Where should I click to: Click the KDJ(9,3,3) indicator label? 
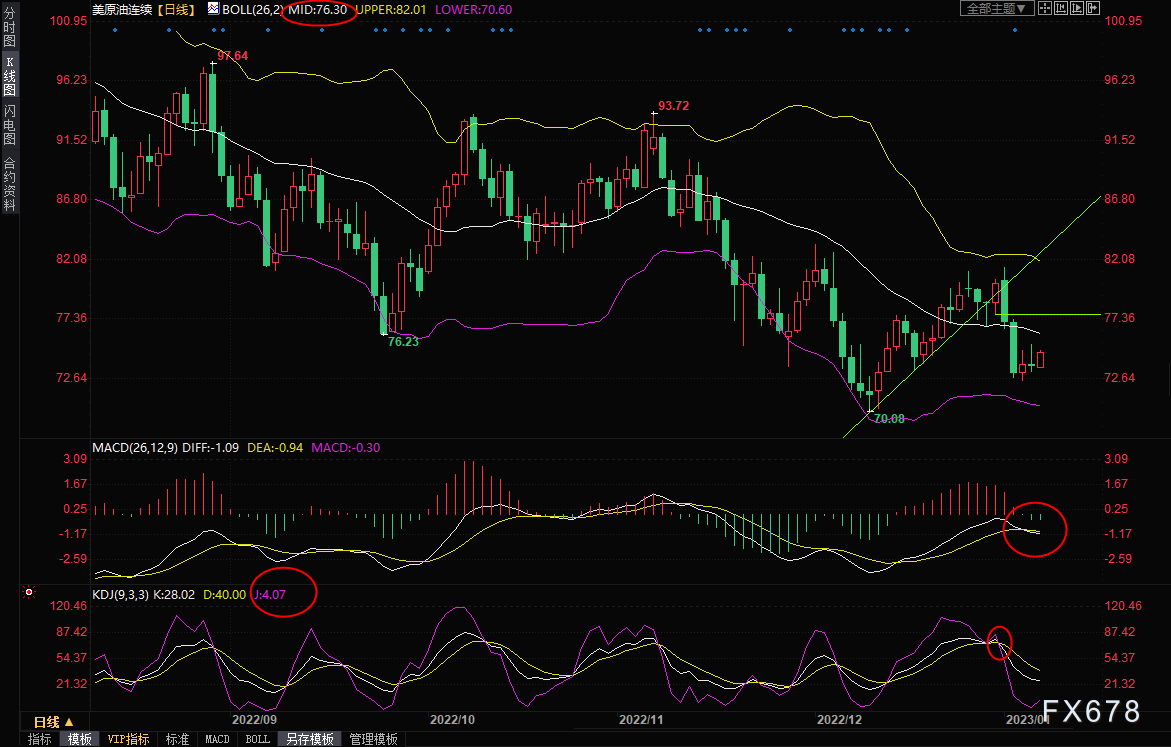120,595
